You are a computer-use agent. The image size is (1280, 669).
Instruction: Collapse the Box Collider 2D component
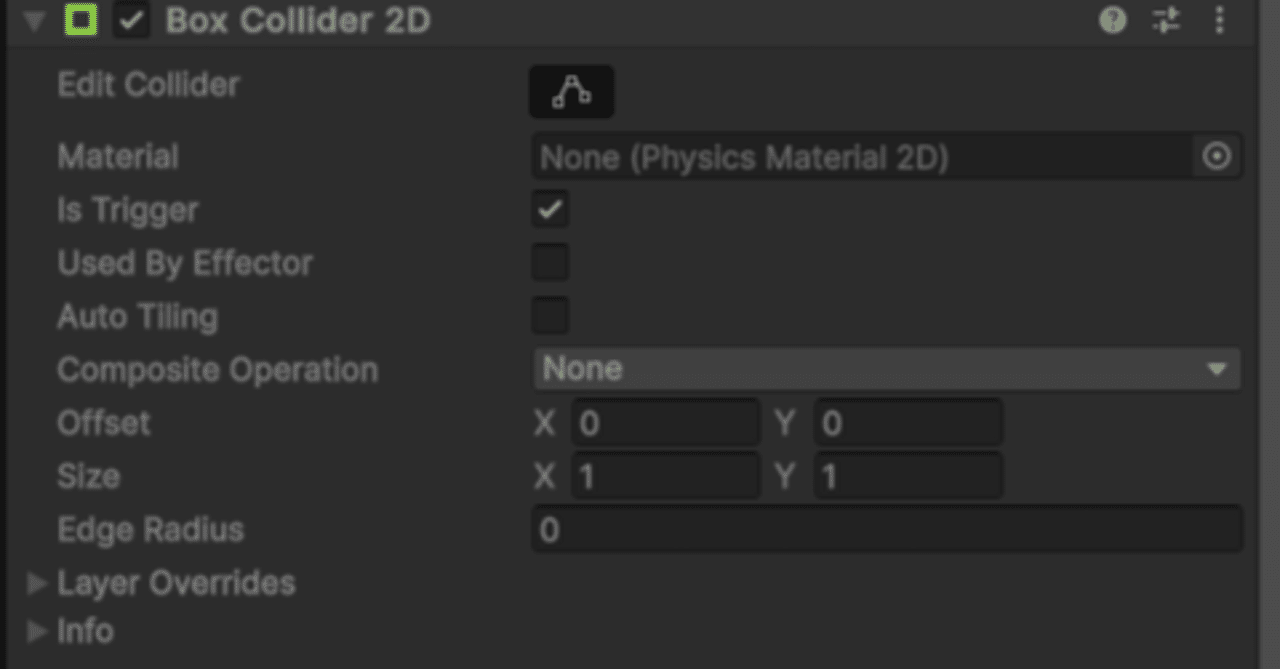click(31, 20)
